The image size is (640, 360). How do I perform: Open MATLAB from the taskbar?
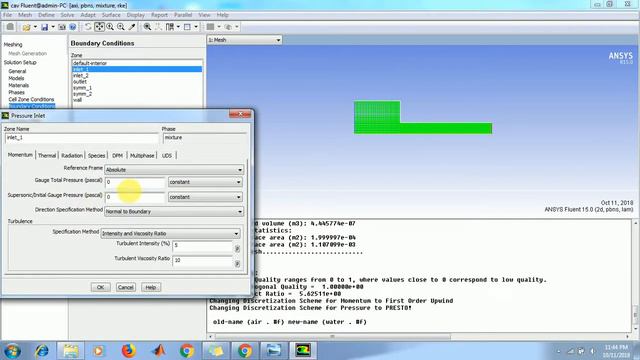(x=158, y=351)
